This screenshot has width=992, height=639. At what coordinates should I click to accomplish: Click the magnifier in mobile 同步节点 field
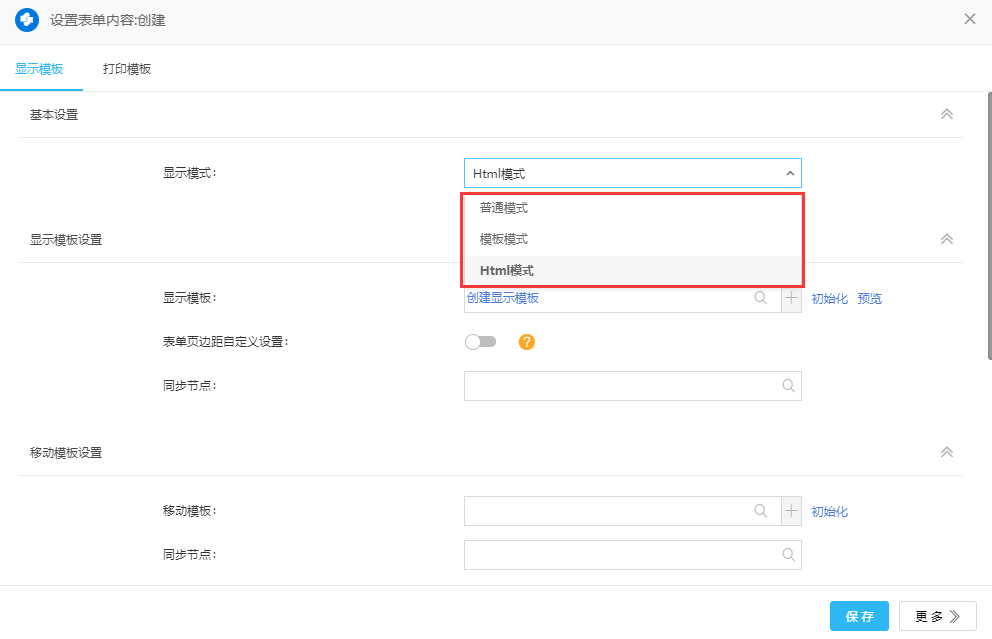pos(789,555)
